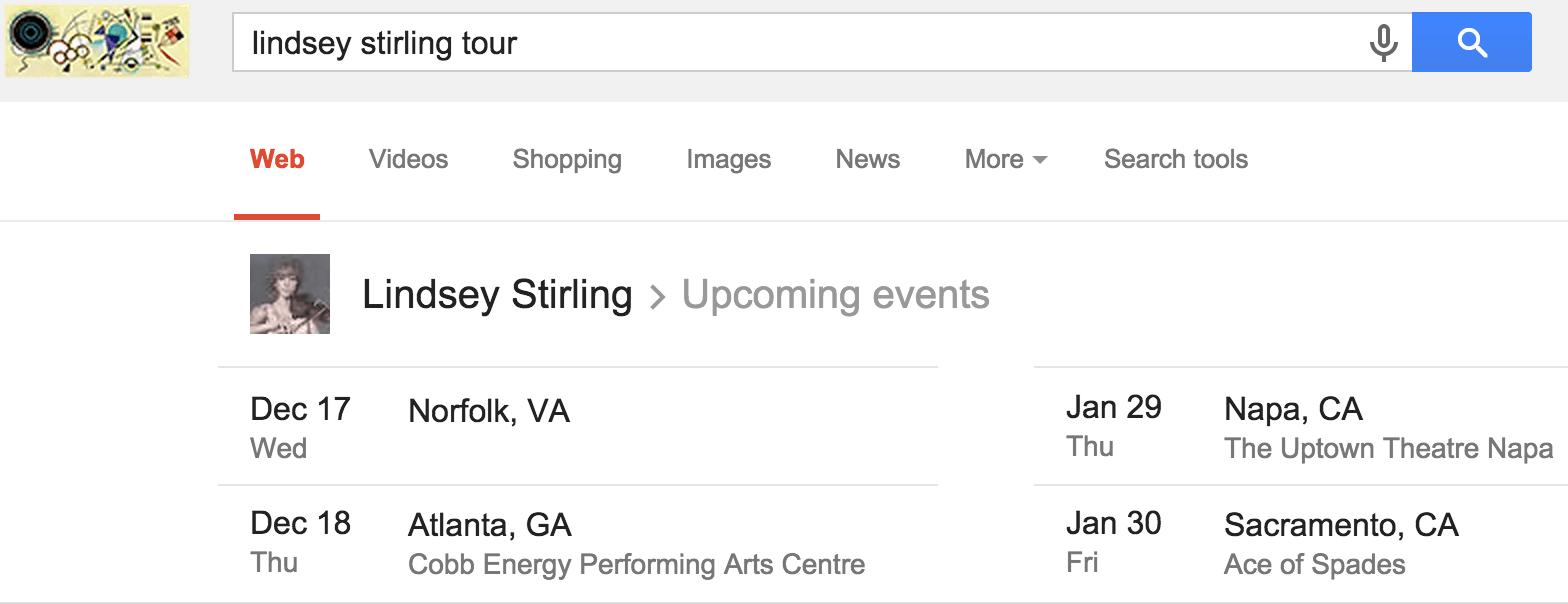Image resolution: width=1568 pixels, height=604 pixels.
Task: Click the Lindsey Stirling thumbnail photo
Action: (290, 294)
